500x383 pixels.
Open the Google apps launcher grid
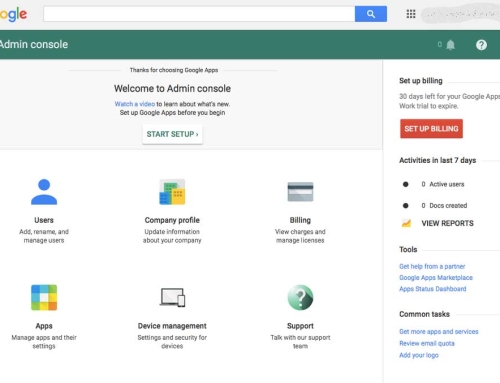click(x=411, y=14)
